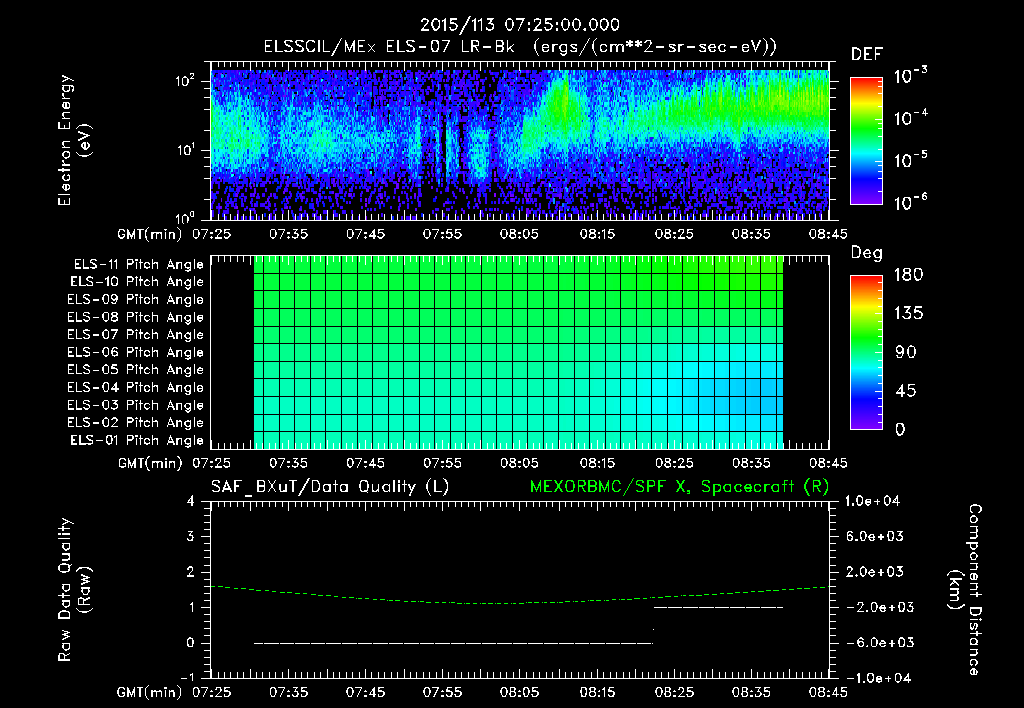Click the green MEXORBMC/SPF X, Spacecraft (R) label
Viewport: 1024px width, 708px height.
[679, 487]
